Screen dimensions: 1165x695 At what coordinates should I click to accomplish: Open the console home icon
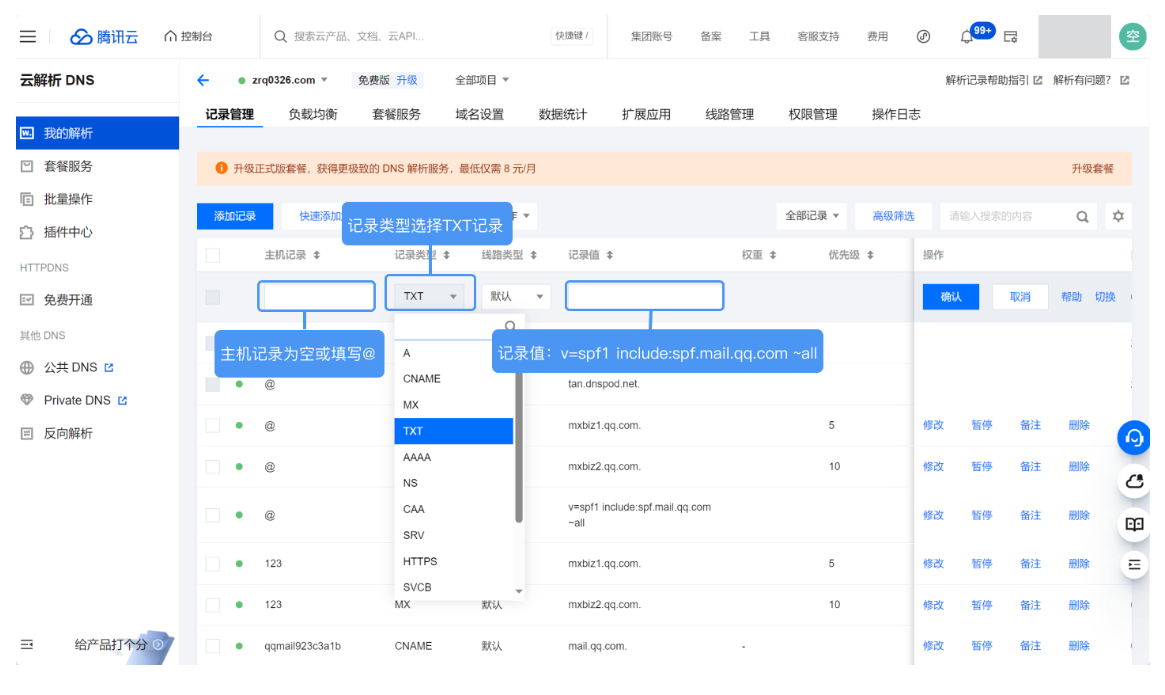click(170, 36)
